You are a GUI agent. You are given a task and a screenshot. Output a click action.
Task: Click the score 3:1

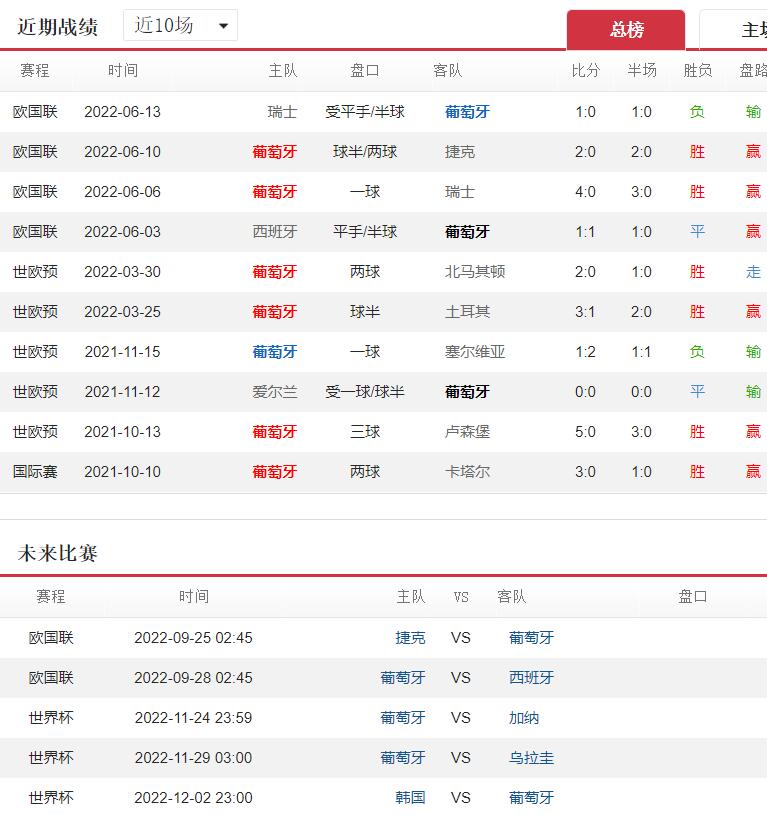coord(585,312)
